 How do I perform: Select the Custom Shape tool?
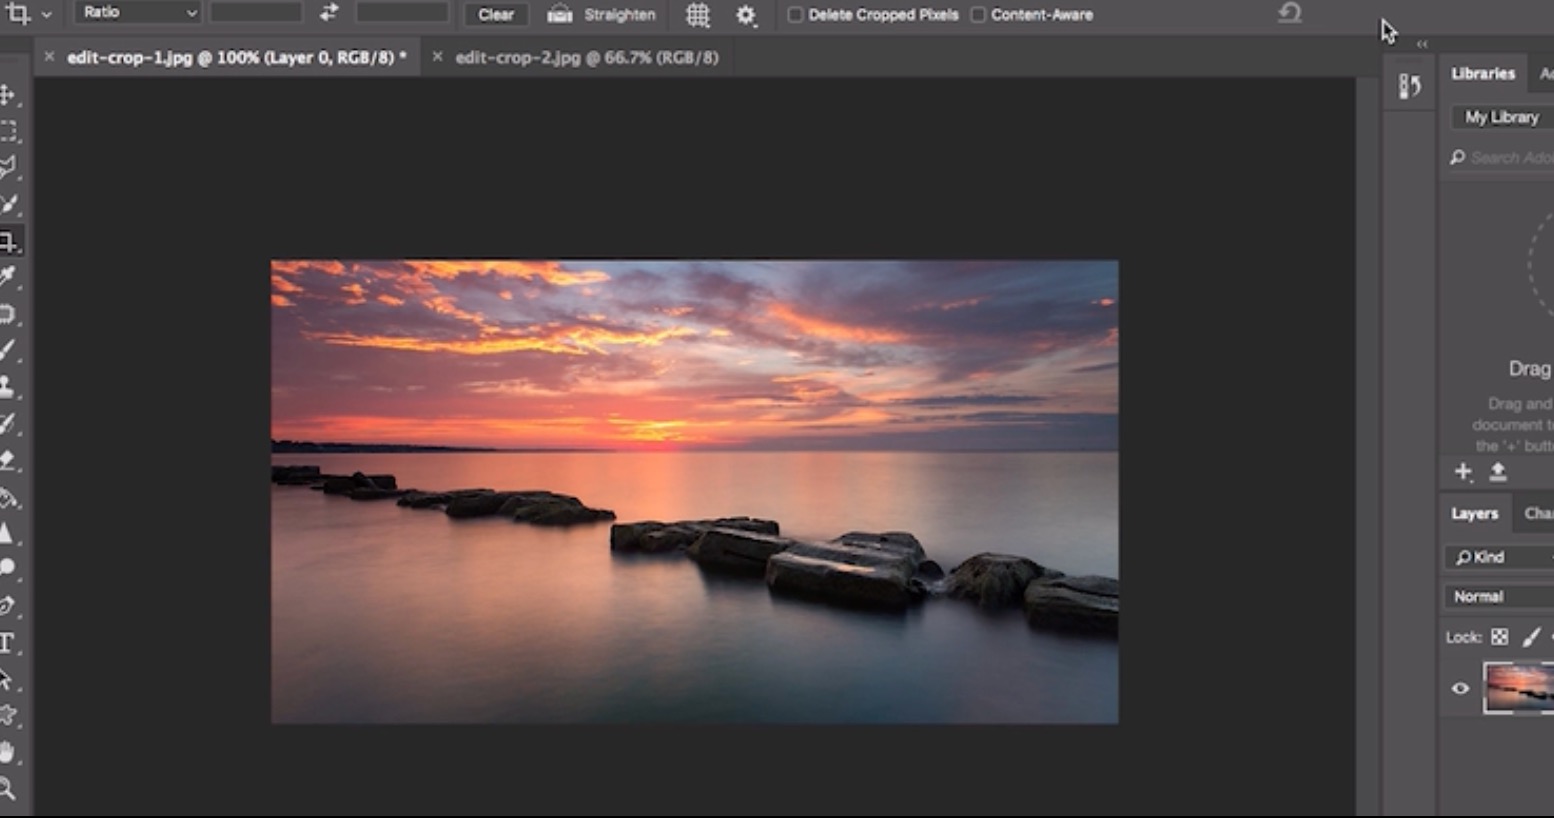7,715
